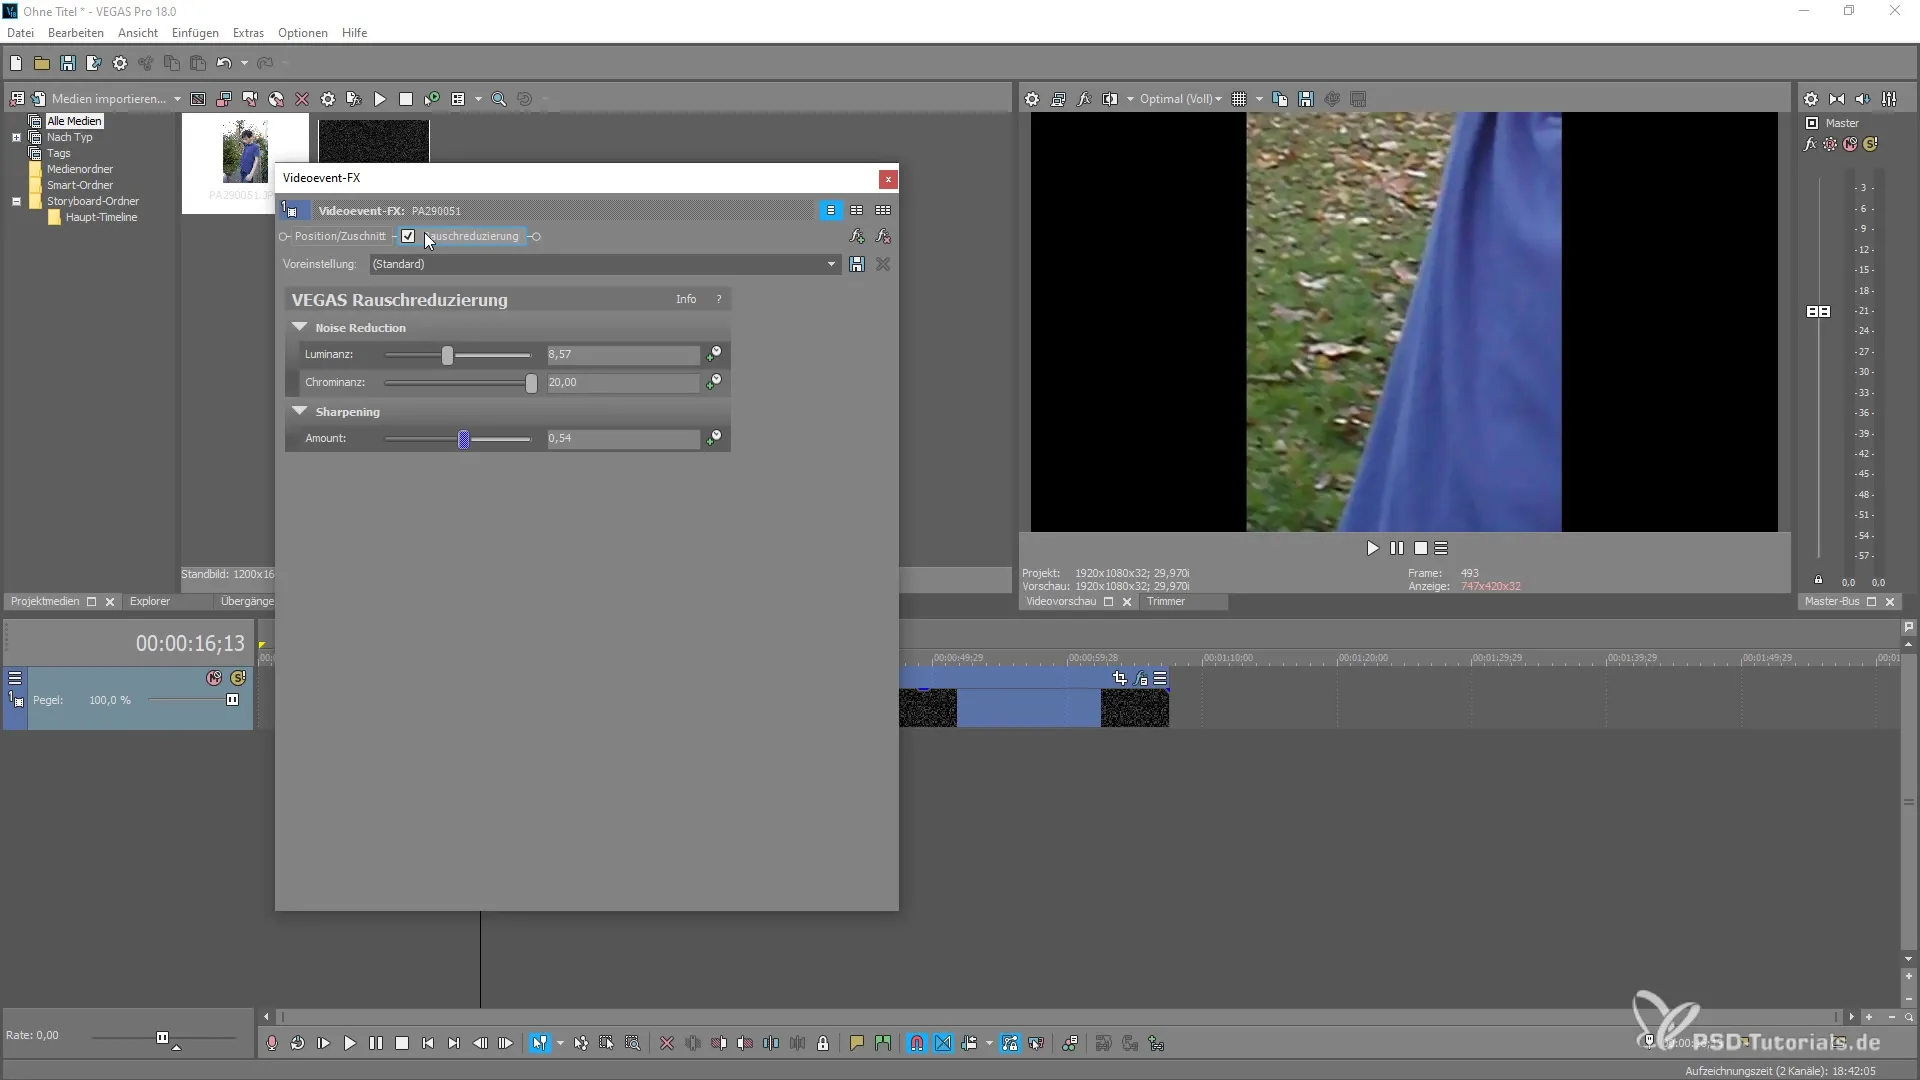Toggle master bus mute button
The width and height of the screenshot is (1920, 1080).
[x=1850, y=144]
